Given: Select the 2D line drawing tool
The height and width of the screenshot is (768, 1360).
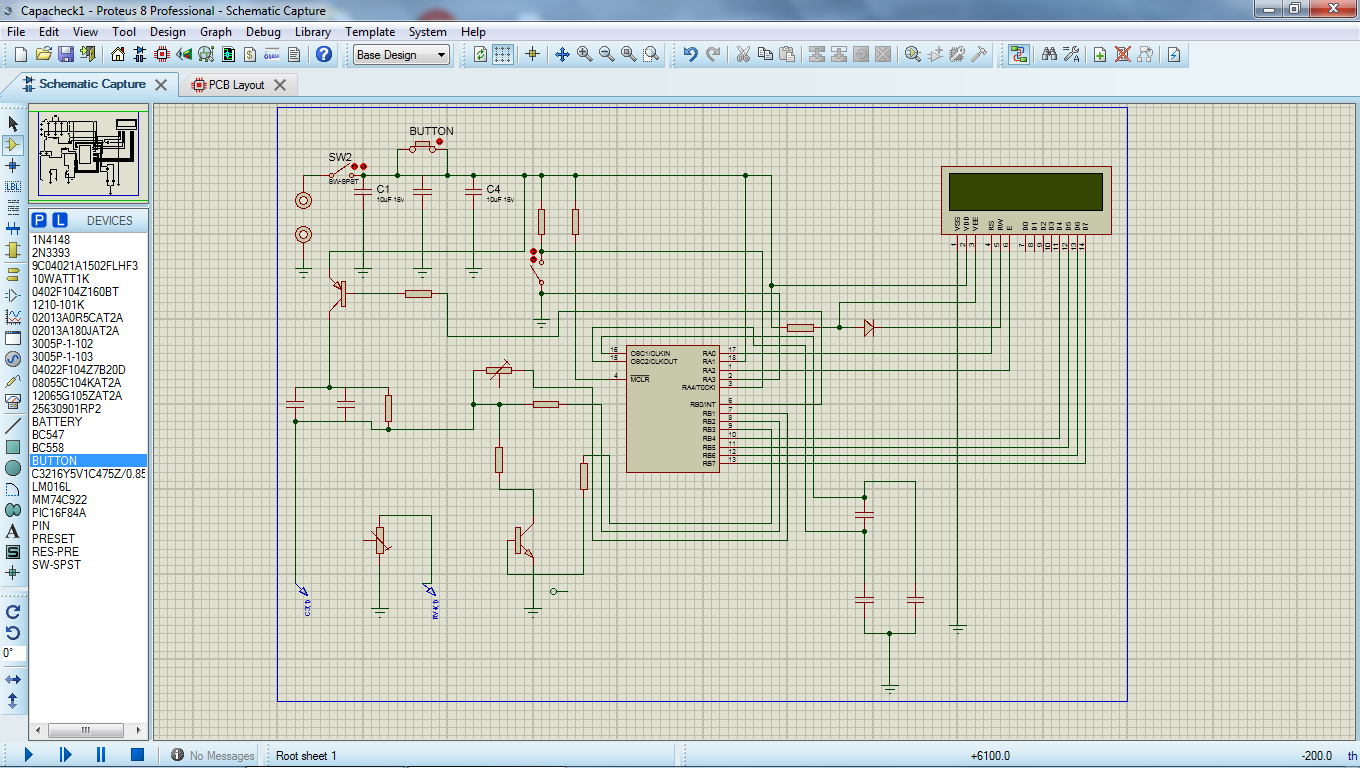Looking at the screenshot, I should coord(13,425).
